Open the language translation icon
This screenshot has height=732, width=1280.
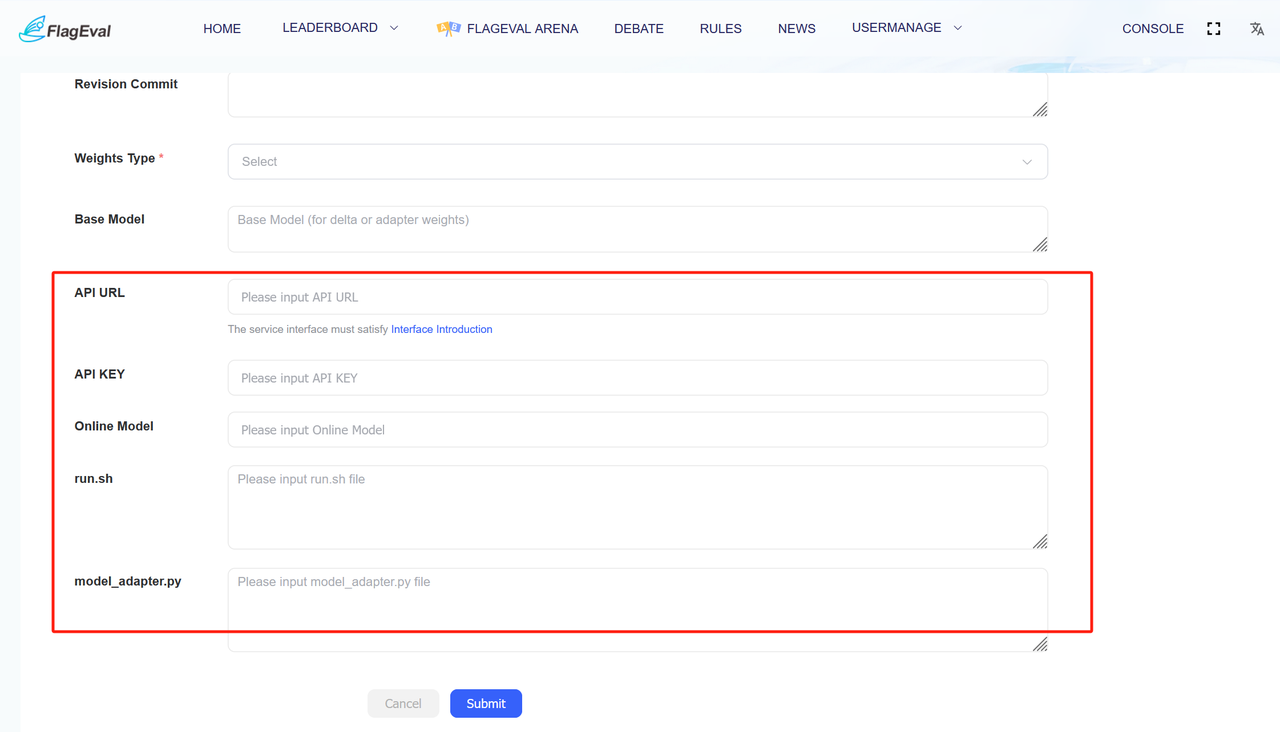coord(1257,29)
